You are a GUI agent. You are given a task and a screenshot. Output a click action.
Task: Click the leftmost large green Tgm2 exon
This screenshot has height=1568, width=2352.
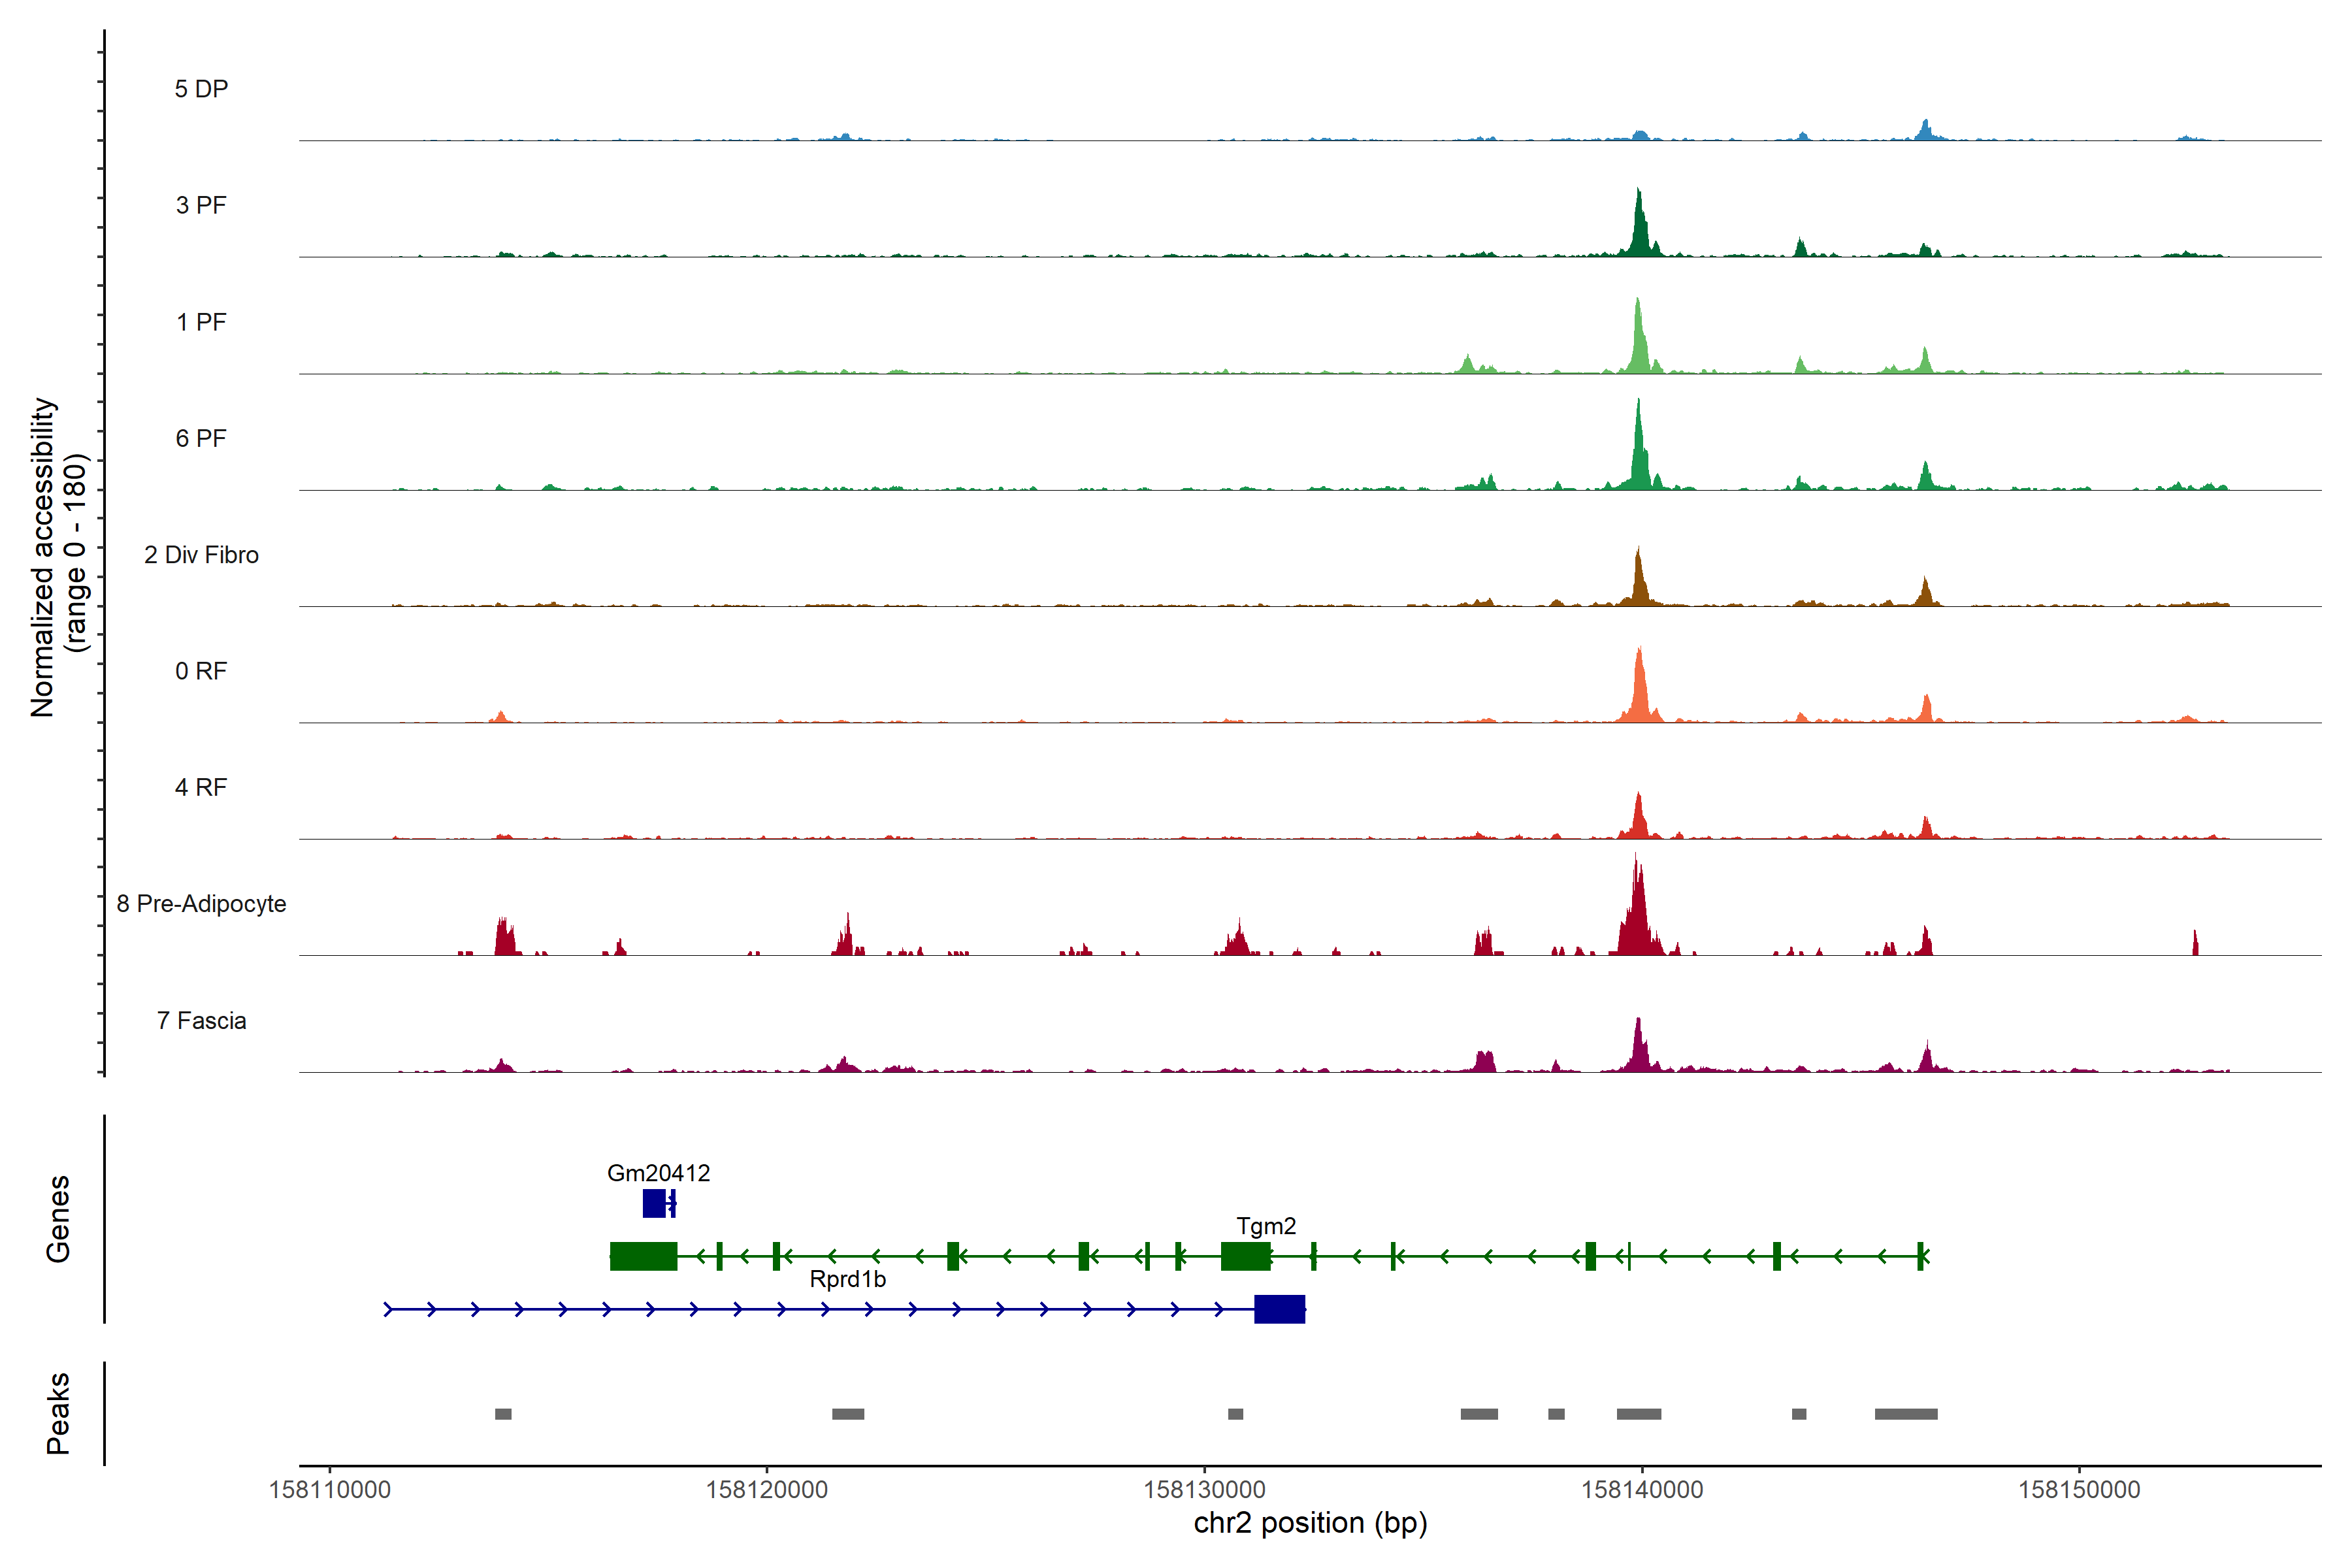pyautogui.click(x=643, y=1256)
